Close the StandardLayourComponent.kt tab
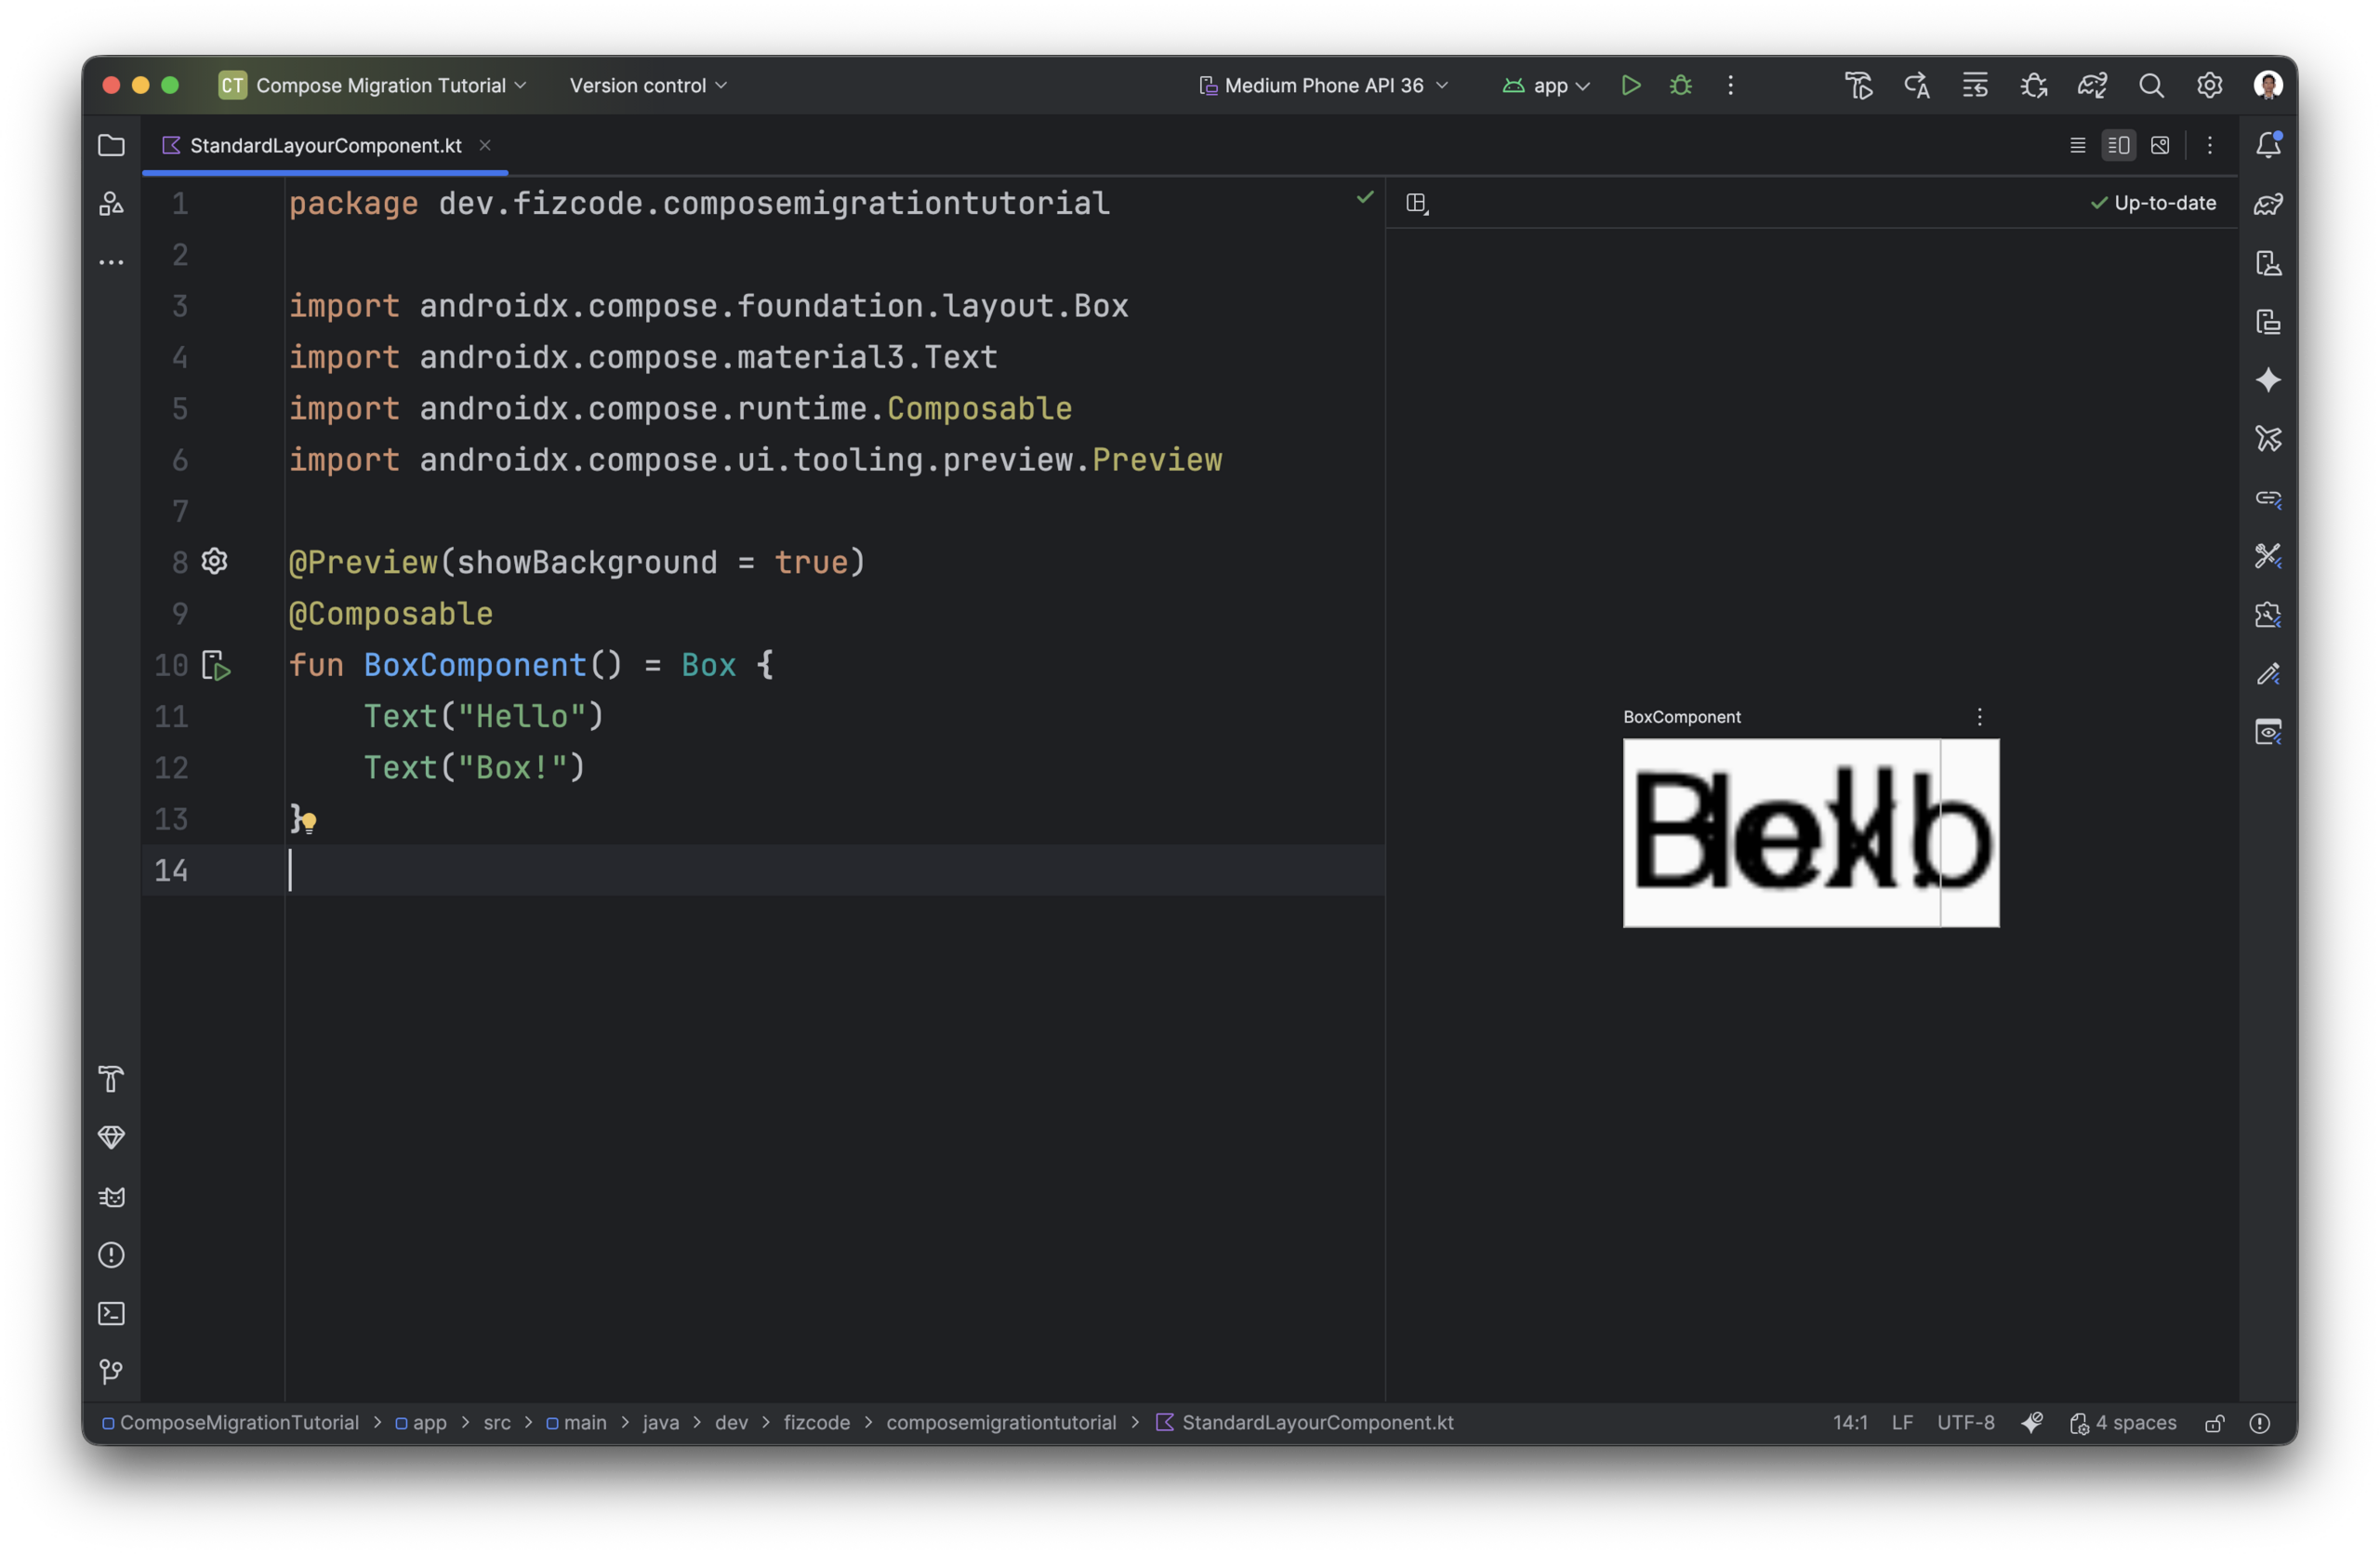 point(485,145)
